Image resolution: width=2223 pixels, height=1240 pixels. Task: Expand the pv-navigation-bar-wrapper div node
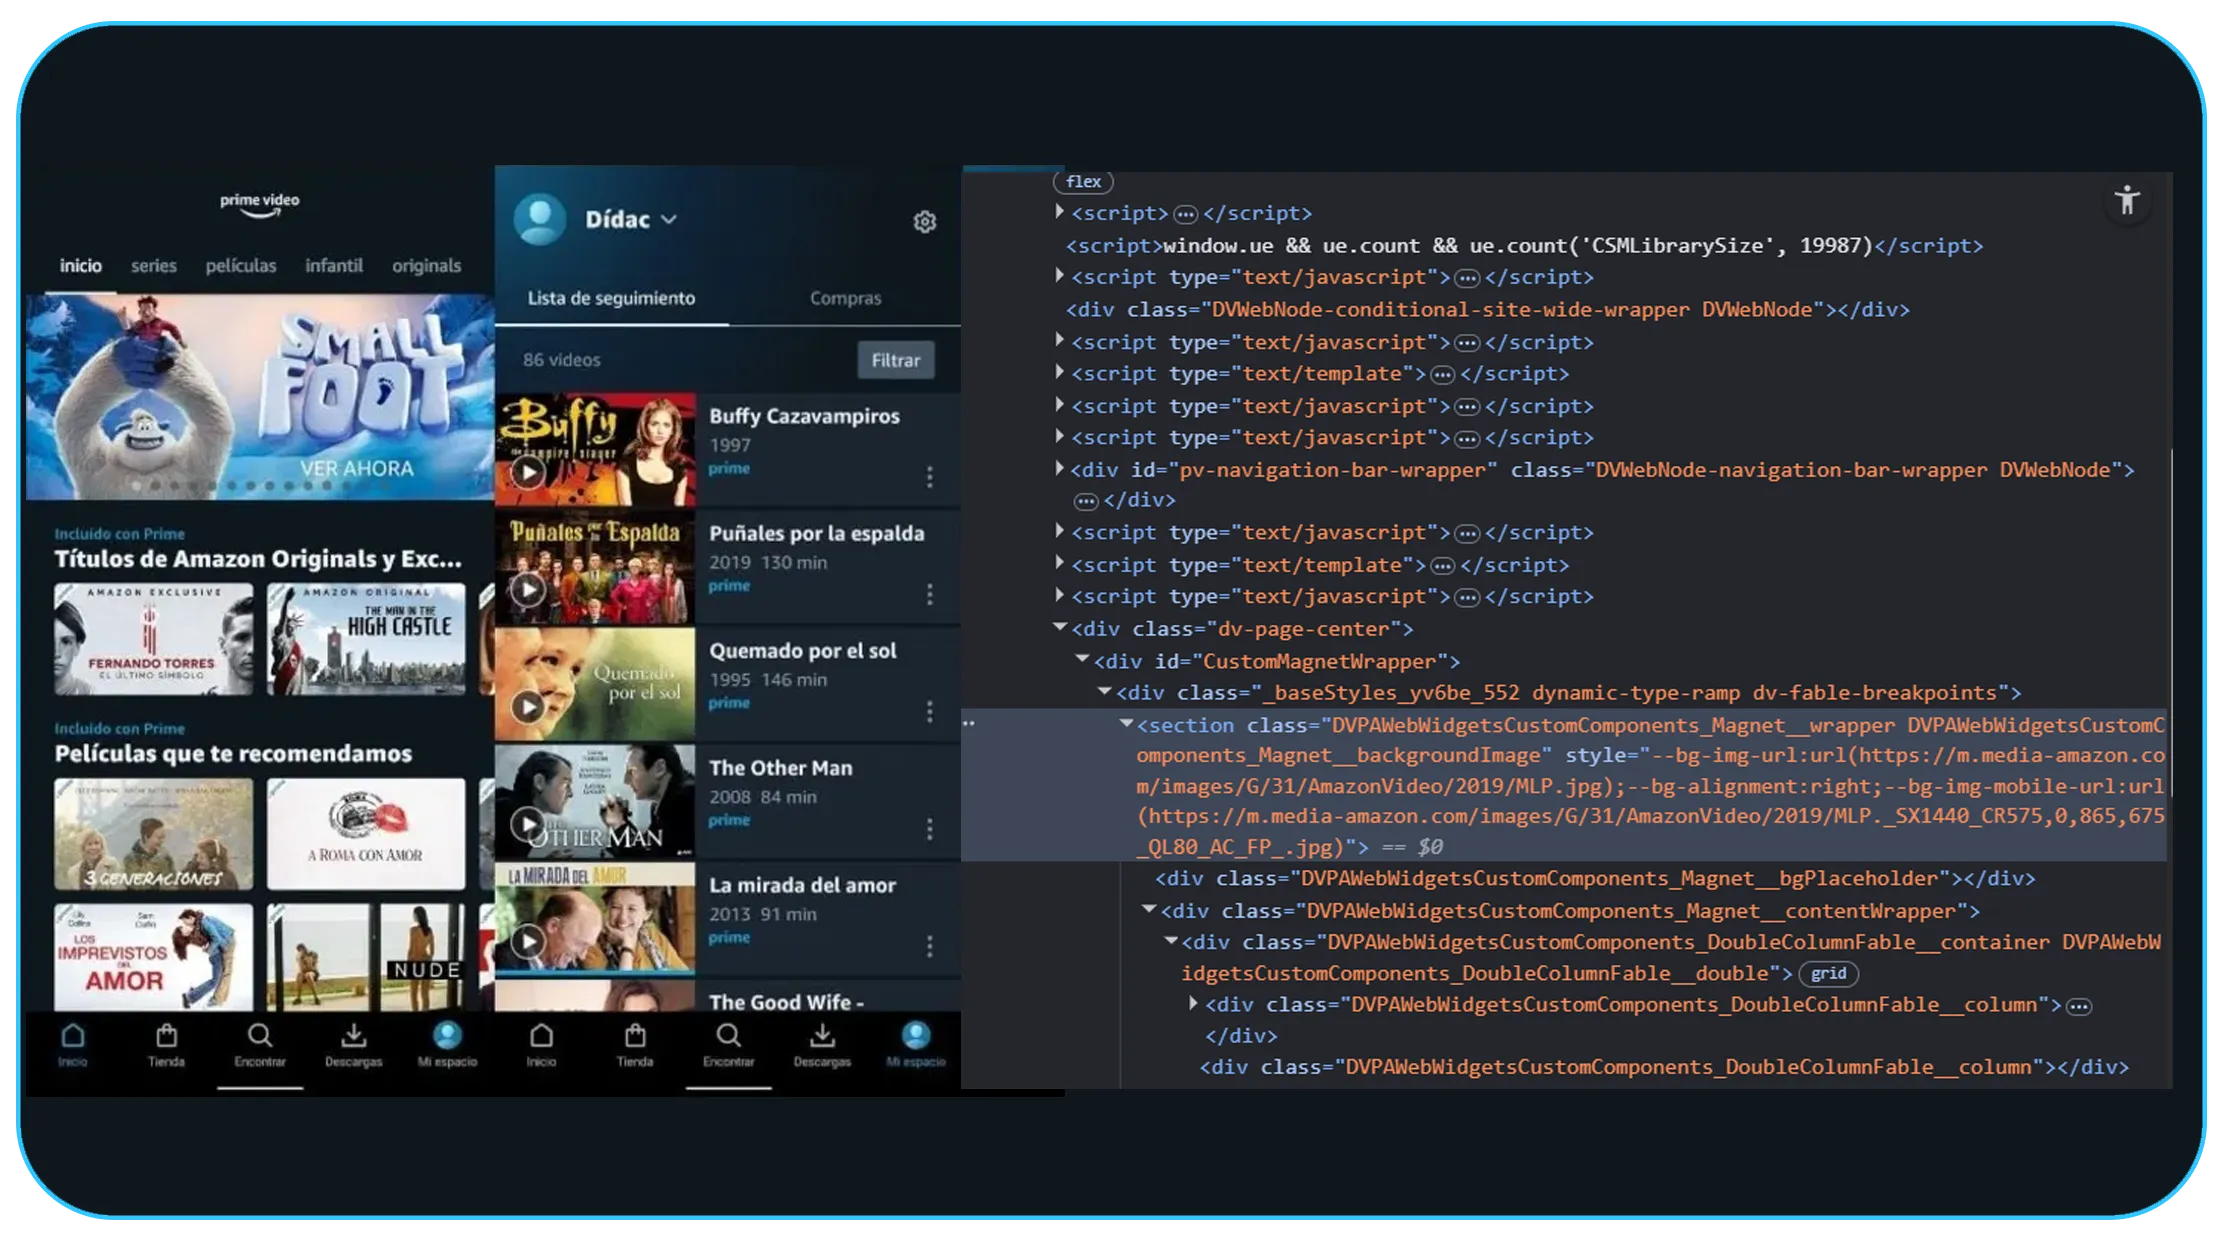(x=1059, y=468)
